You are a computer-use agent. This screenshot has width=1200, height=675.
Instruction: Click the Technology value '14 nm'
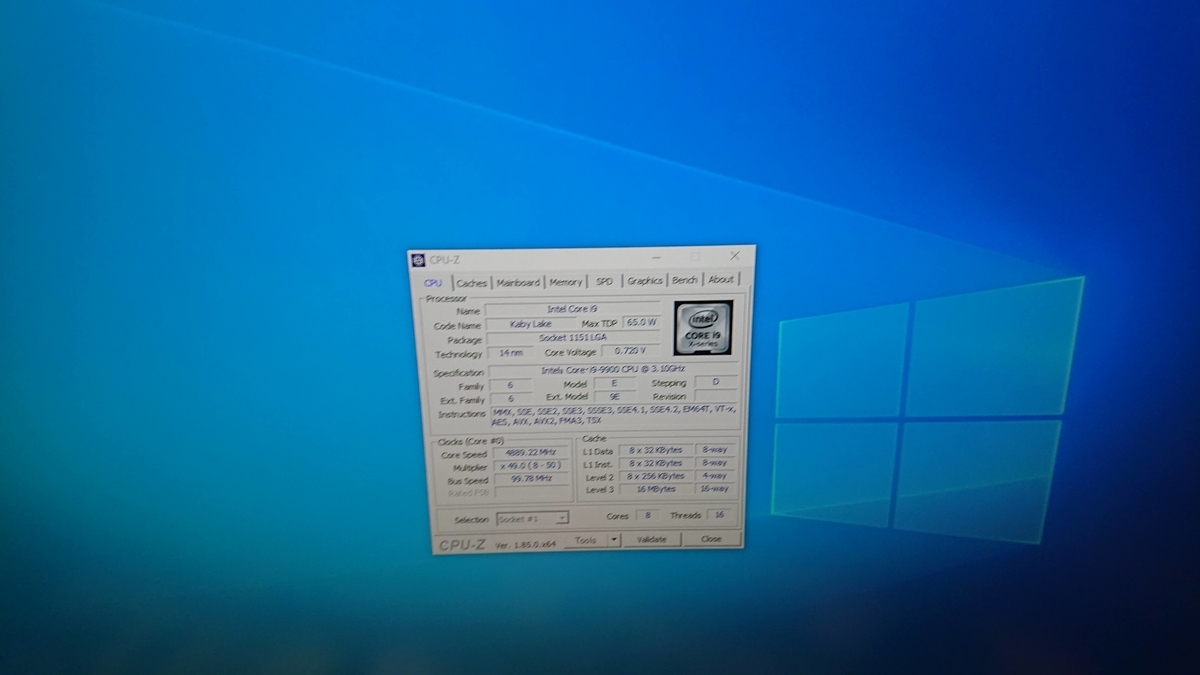[511, 353]
